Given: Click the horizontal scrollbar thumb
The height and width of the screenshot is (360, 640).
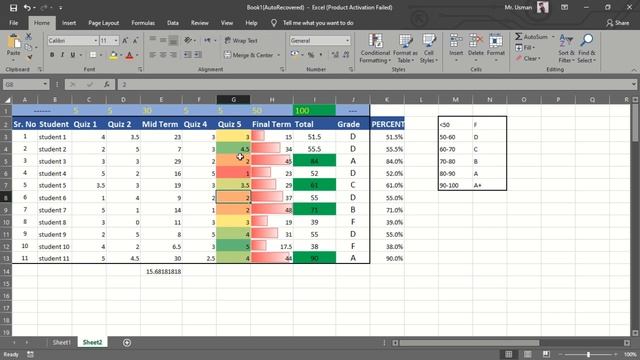Looking at the screenshot, I should click(x=469, y=343).
